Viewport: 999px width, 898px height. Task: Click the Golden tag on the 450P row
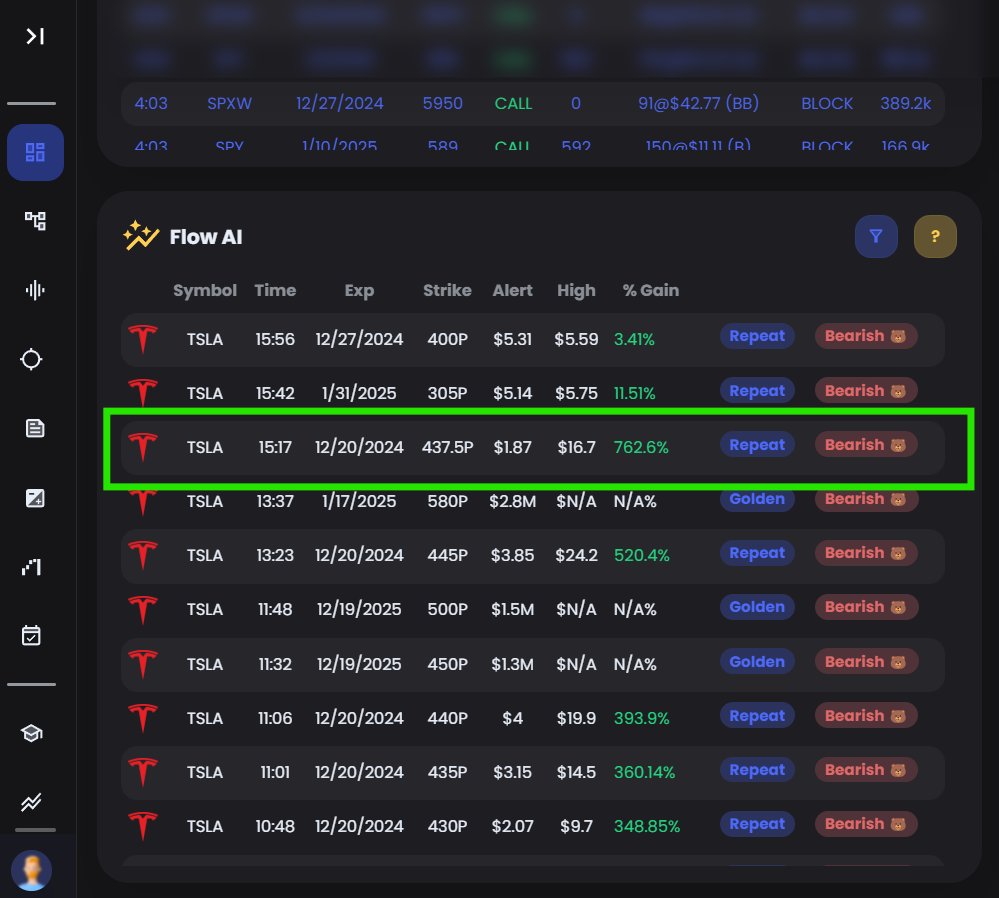point(757,662)
